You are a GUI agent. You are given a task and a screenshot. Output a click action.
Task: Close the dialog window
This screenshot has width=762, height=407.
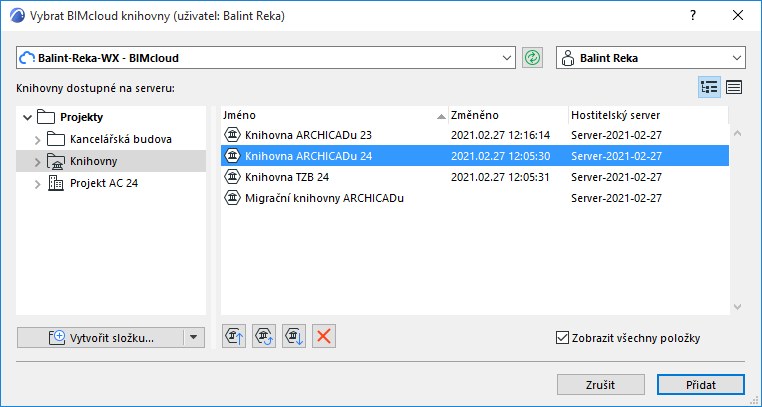(x=738, y=16)
